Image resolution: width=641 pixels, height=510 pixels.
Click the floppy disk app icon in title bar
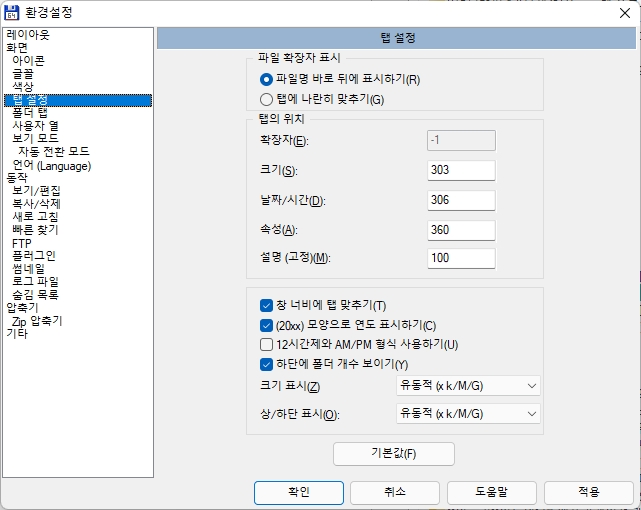point(11,13)
